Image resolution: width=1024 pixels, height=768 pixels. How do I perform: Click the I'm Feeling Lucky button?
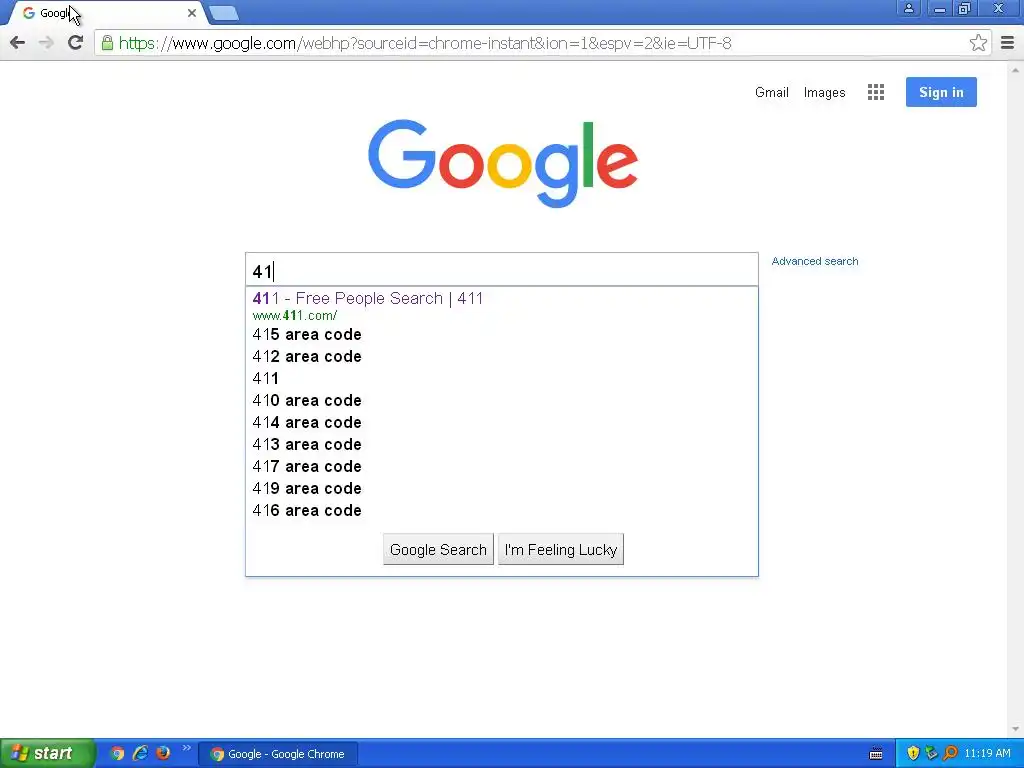pyautogui.click(x=561, y=550)
